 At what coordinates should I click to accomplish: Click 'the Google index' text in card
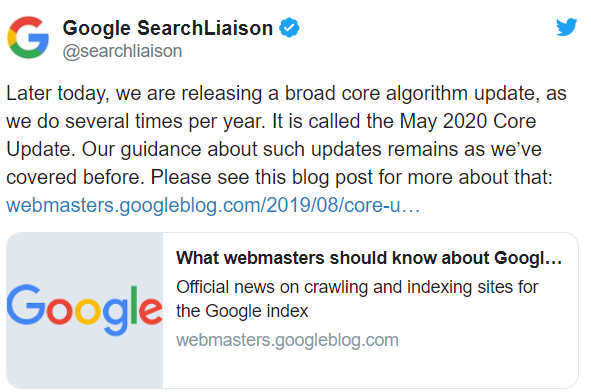pos(242,311)
